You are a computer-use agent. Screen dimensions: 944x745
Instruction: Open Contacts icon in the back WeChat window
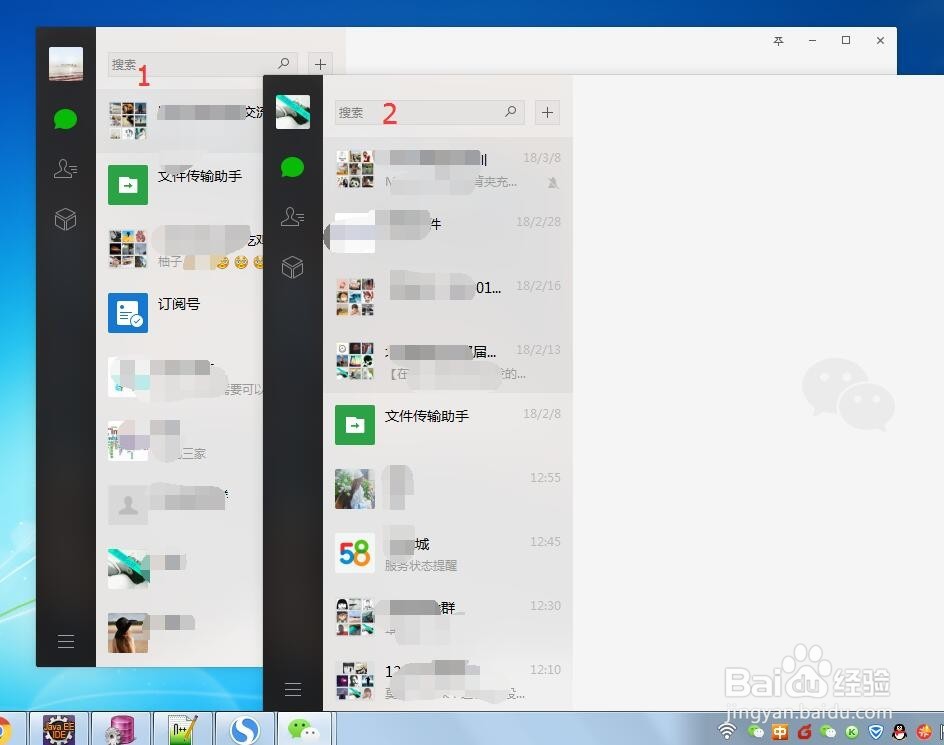(66, 169)
